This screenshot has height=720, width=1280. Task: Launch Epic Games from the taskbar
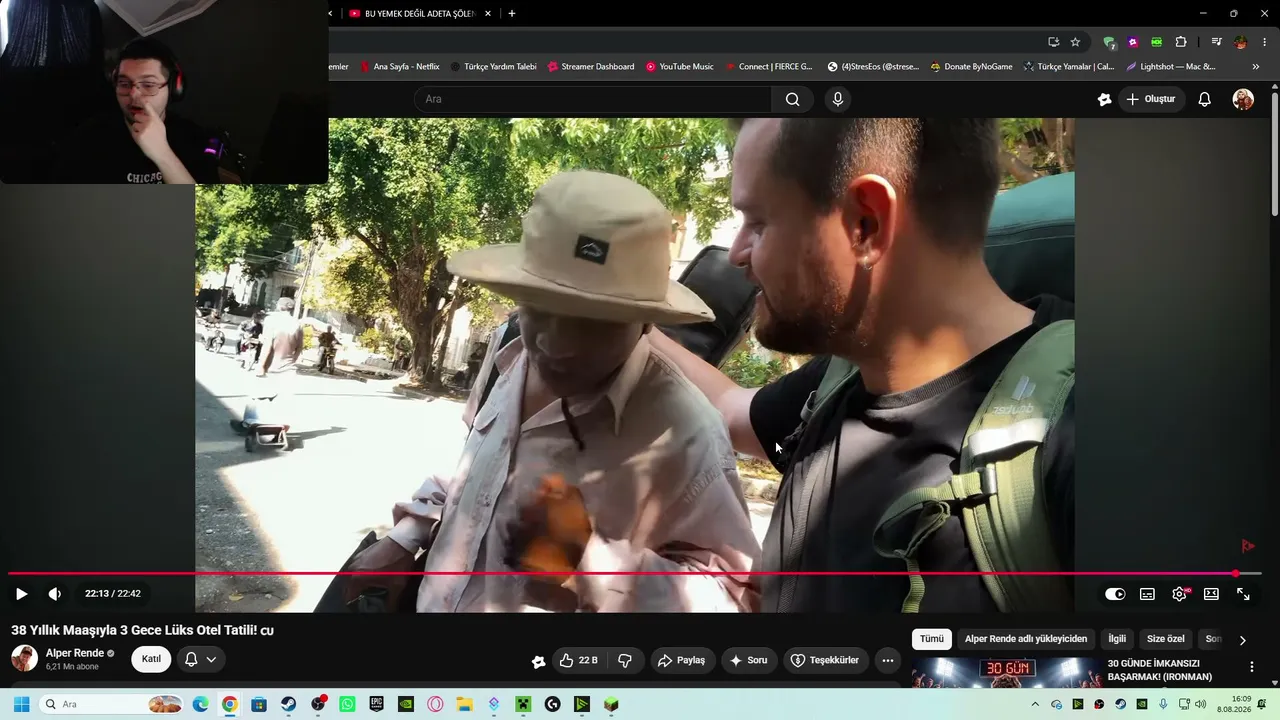pos(377,704)
